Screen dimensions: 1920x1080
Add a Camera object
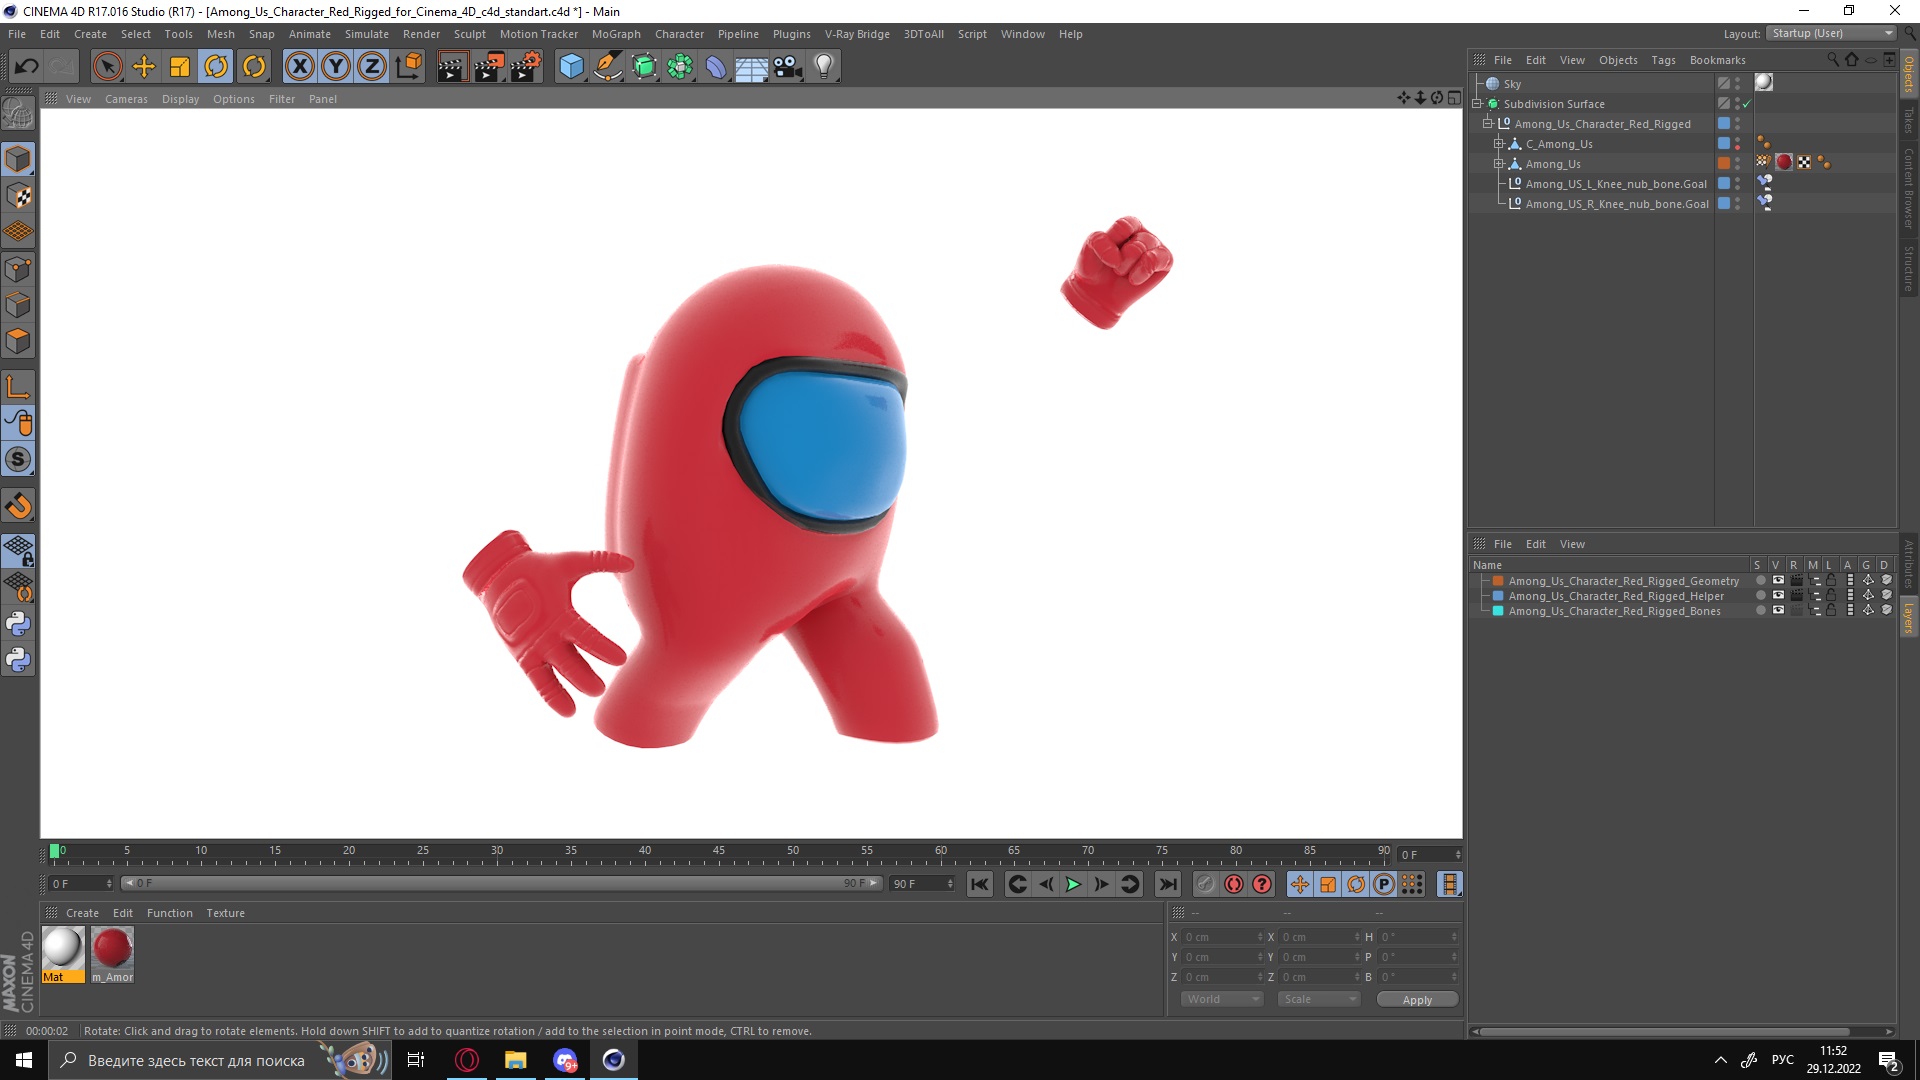pyautogui.click(x=788, y=67)
